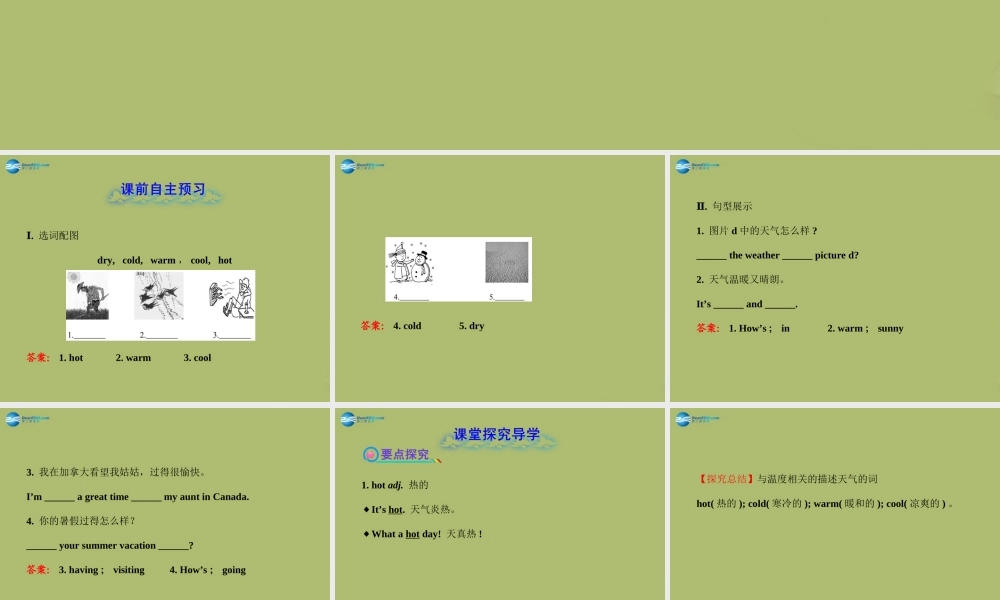Click the picture of man under hot sun

click(87, 295)
